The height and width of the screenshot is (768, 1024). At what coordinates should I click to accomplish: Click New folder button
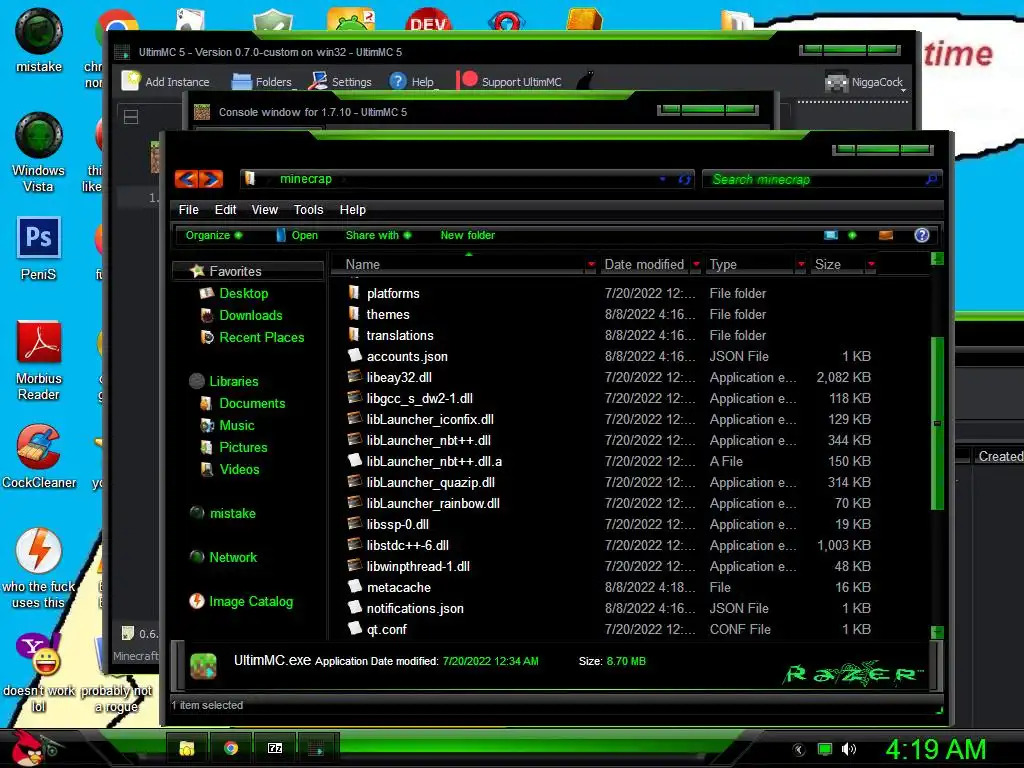(468, 235)
